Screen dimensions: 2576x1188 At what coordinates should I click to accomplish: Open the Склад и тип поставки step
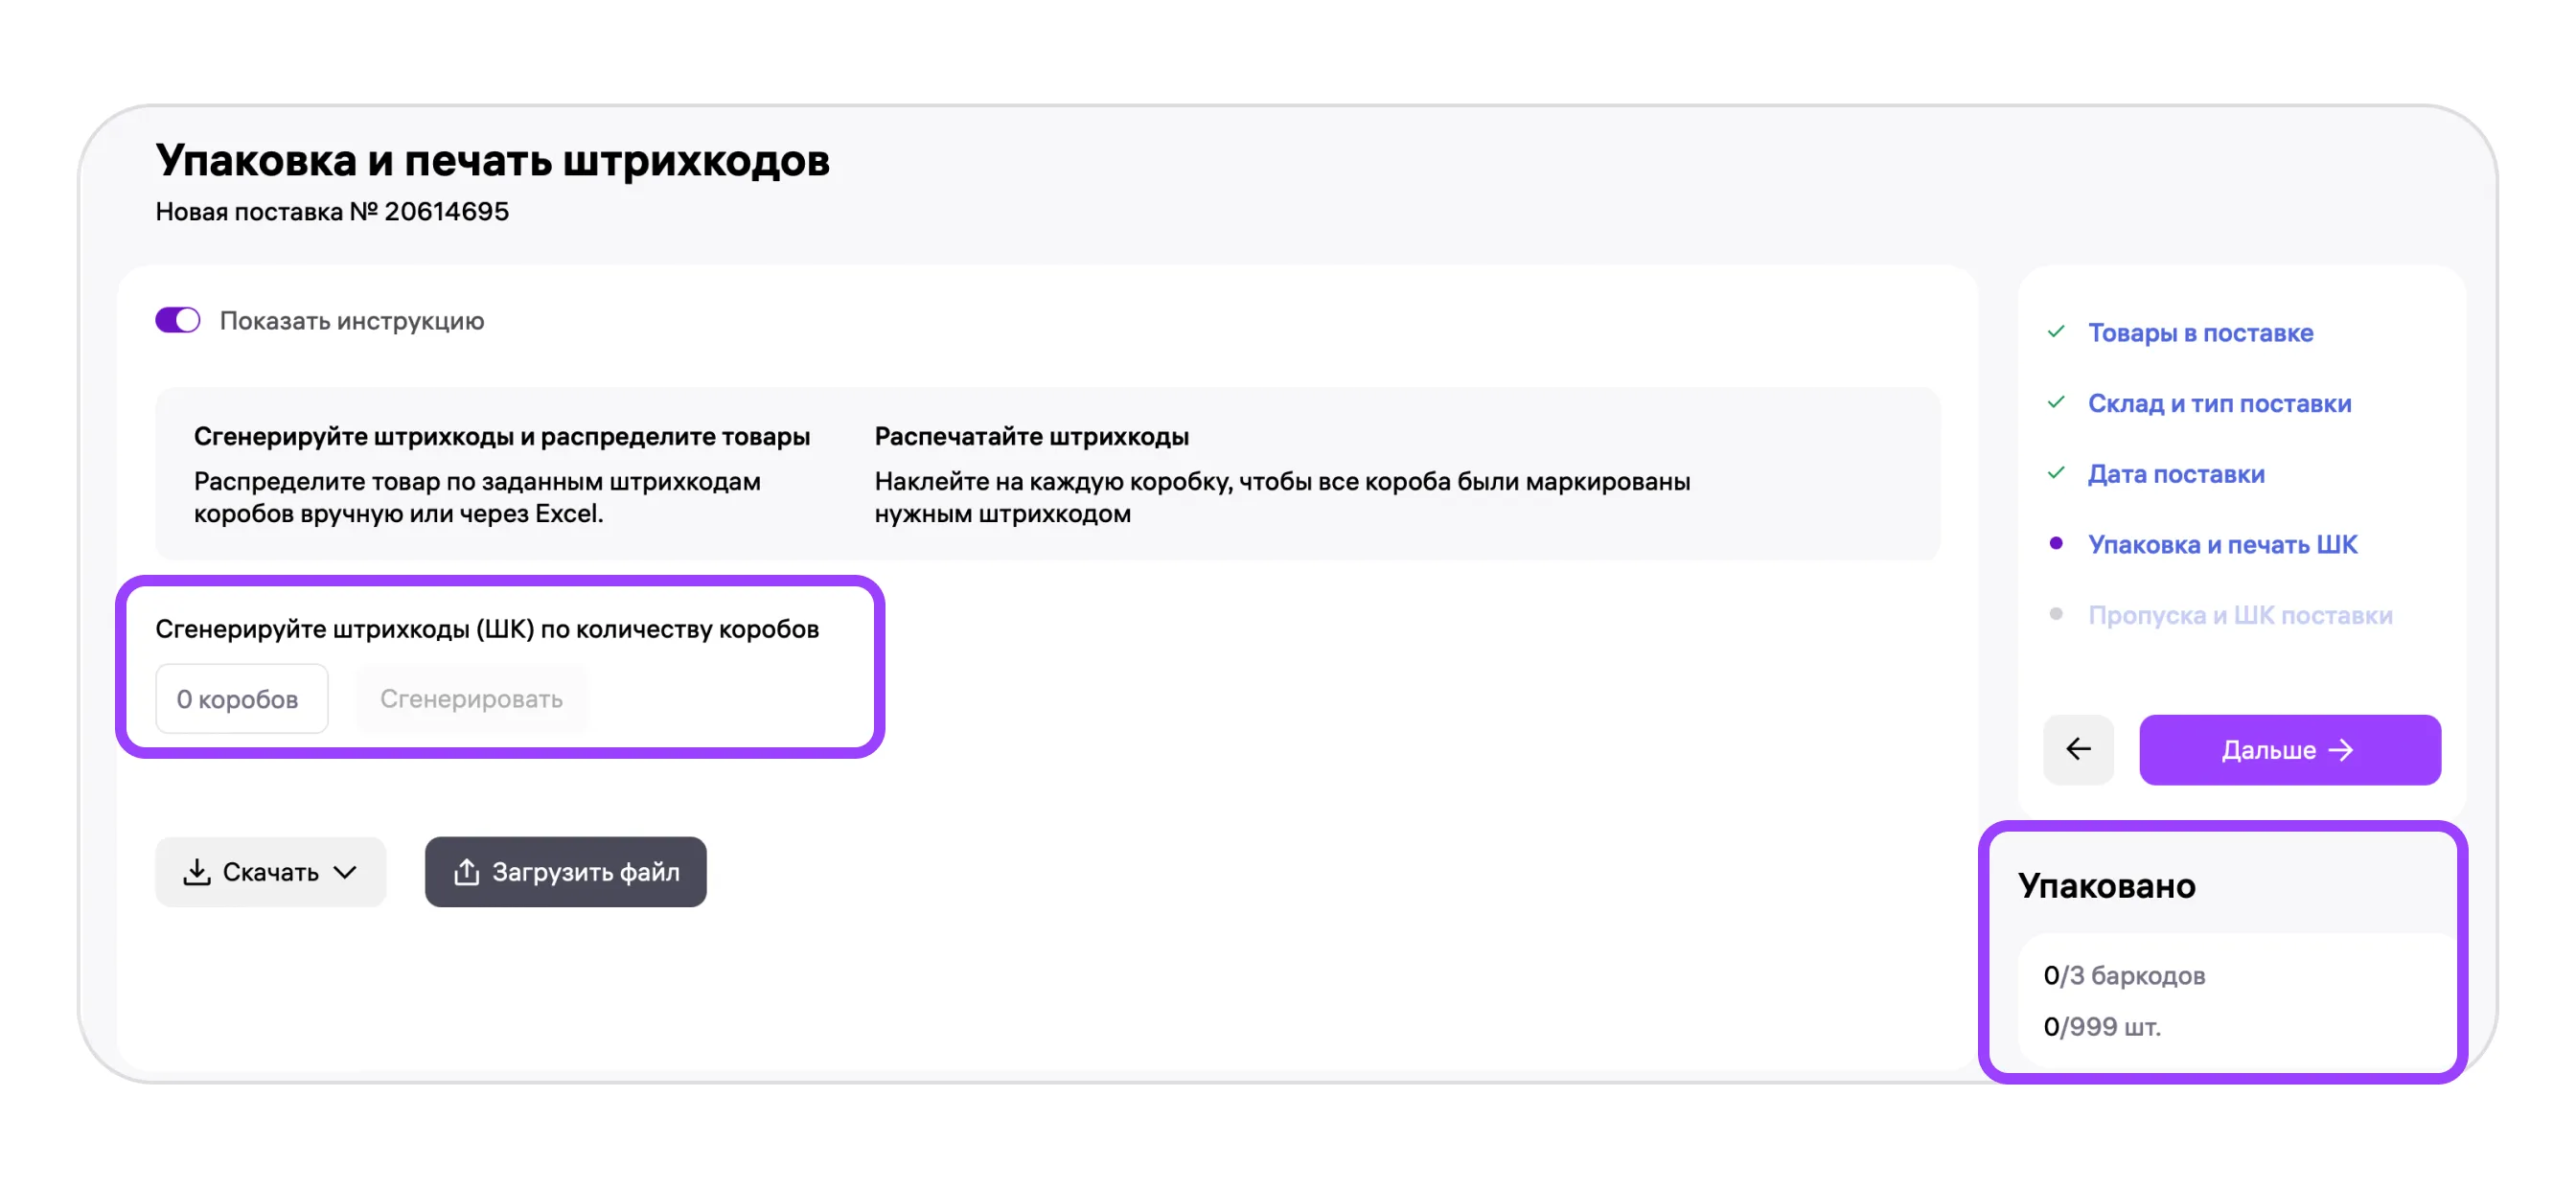click(x=2219, y=403)
